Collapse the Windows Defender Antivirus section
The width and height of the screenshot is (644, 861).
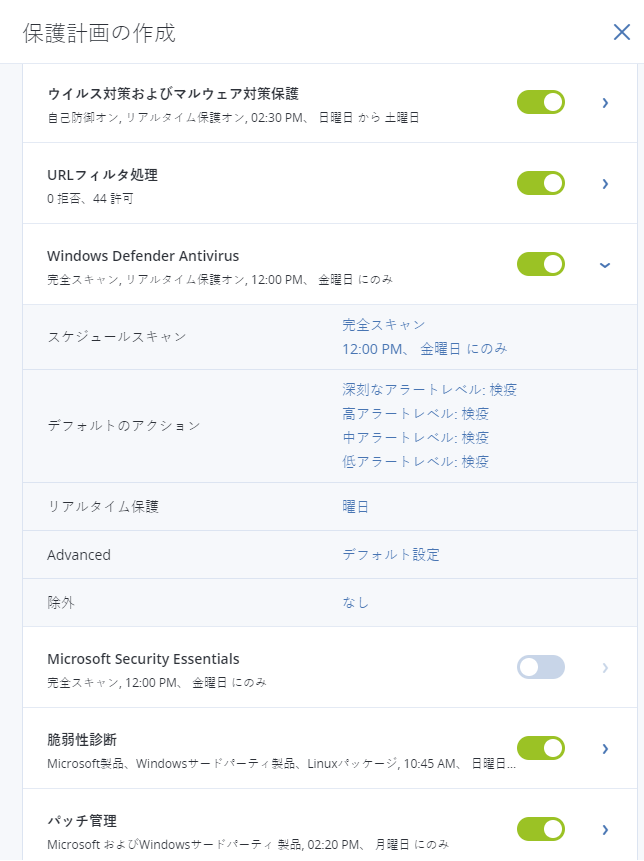[x=604, y=264]
